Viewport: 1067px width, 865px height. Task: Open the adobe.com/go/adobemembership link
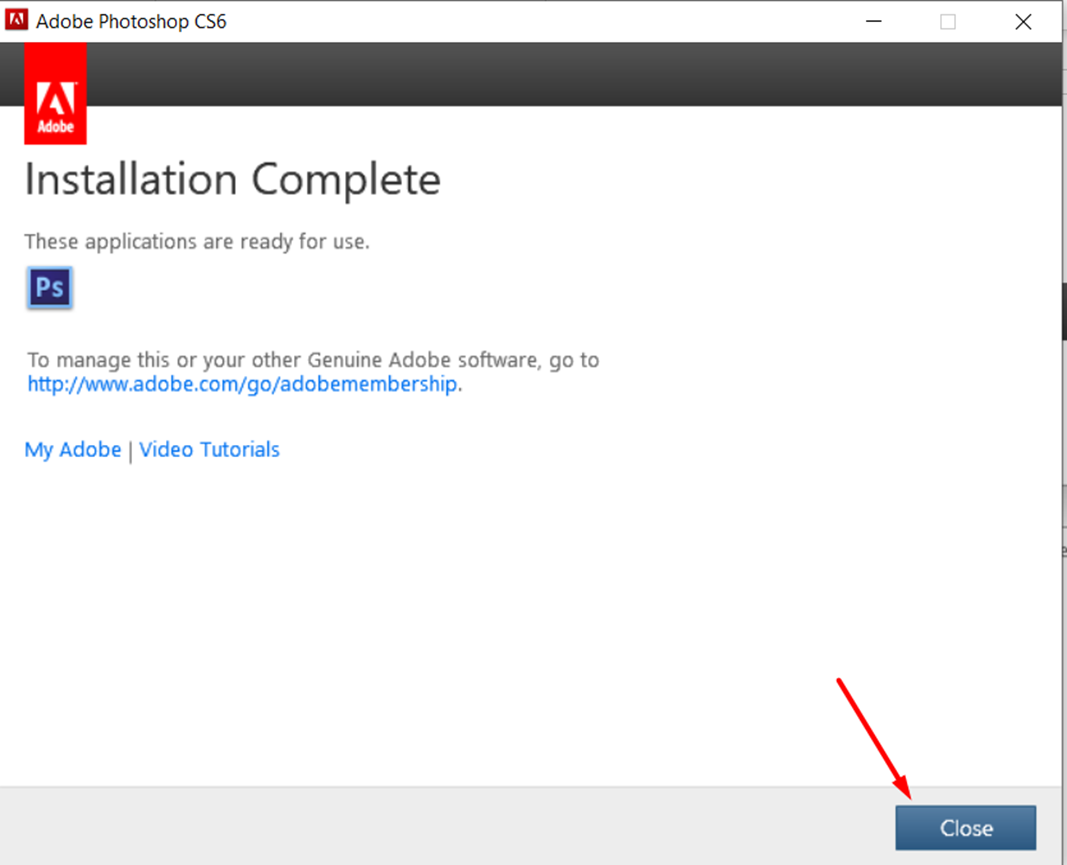pyautogui.click(x=242, y=384)
